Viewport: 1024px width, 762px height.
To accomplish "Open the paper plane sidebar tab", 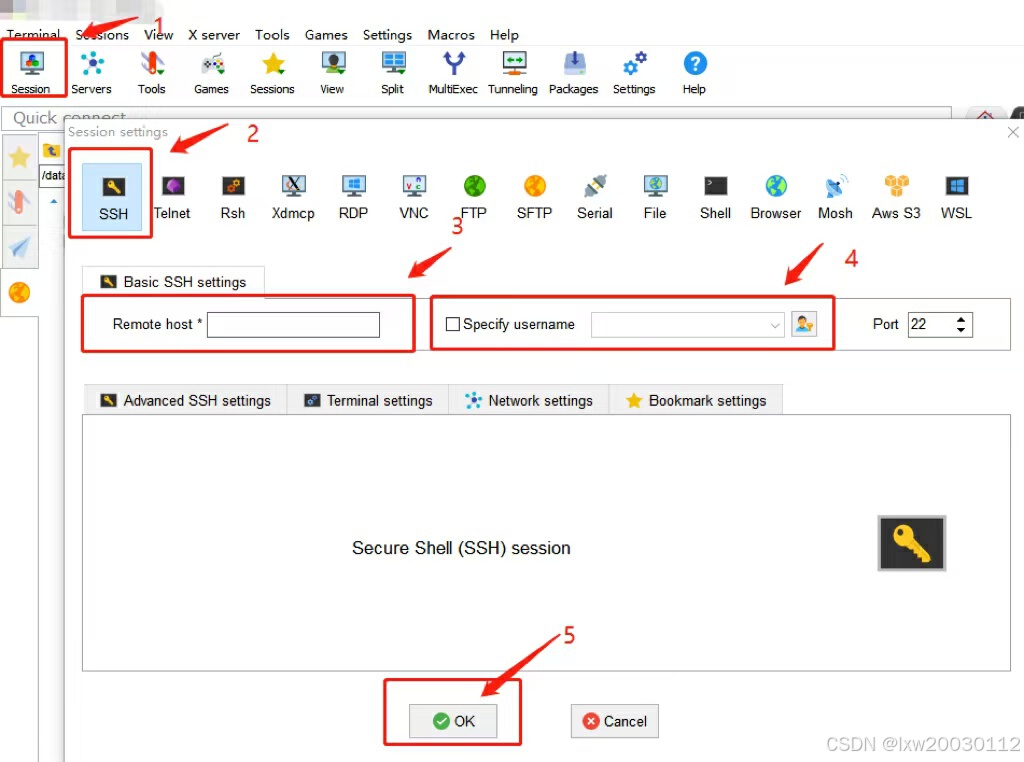I will tap(20, 247).
